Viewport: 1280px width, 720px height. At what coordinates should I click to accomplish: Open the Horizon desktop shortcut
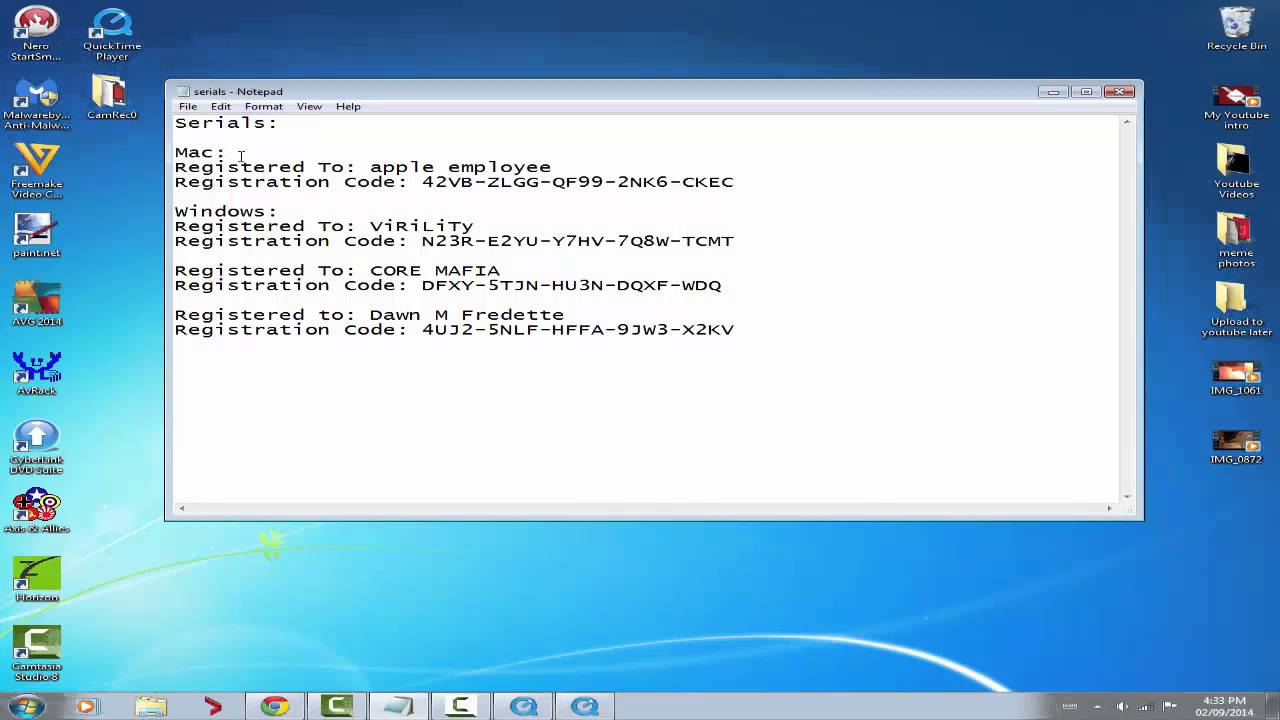36,580
